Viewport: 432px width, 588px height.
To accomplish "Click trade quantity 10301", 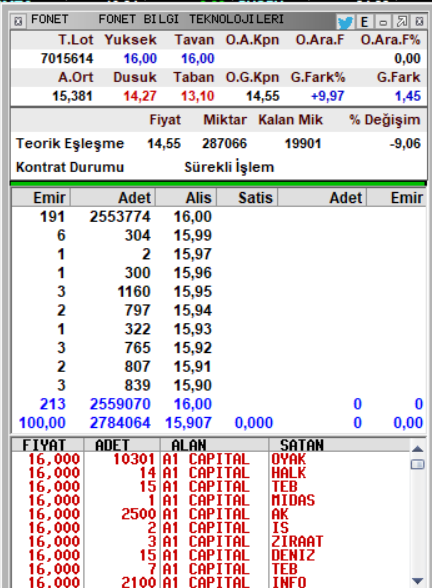I will click(x=134, y=459).
